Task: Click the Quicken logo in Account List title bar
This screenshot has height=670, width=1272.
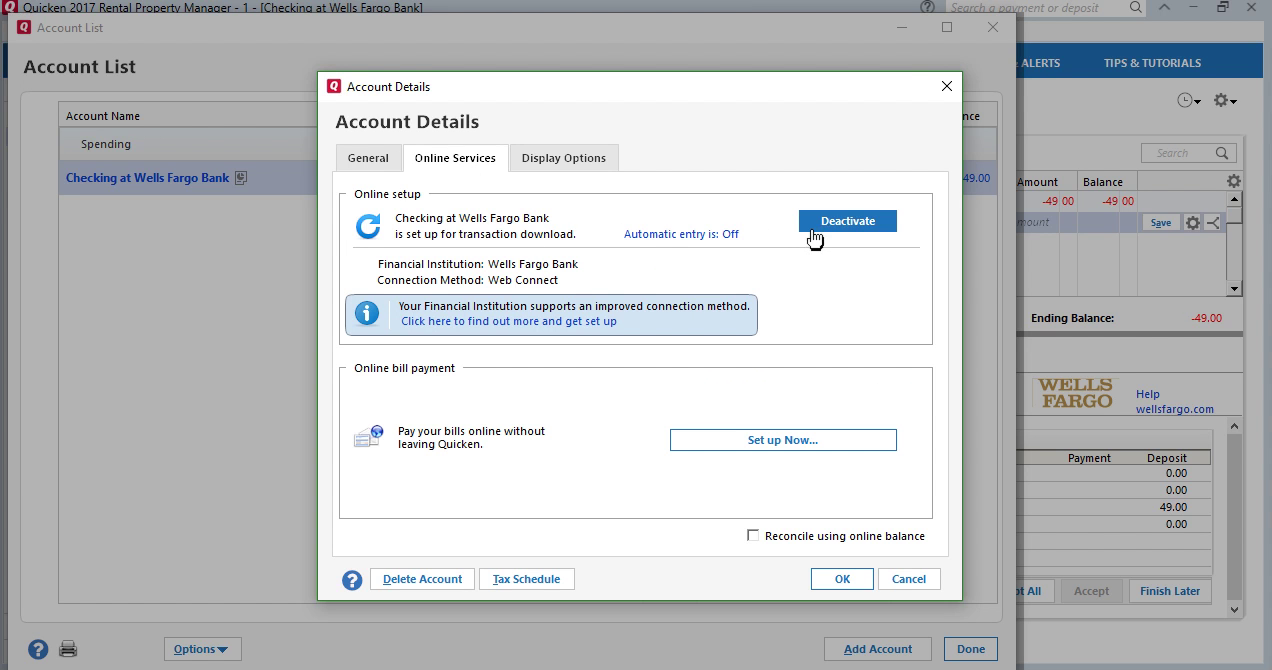Action: [24, 28]
